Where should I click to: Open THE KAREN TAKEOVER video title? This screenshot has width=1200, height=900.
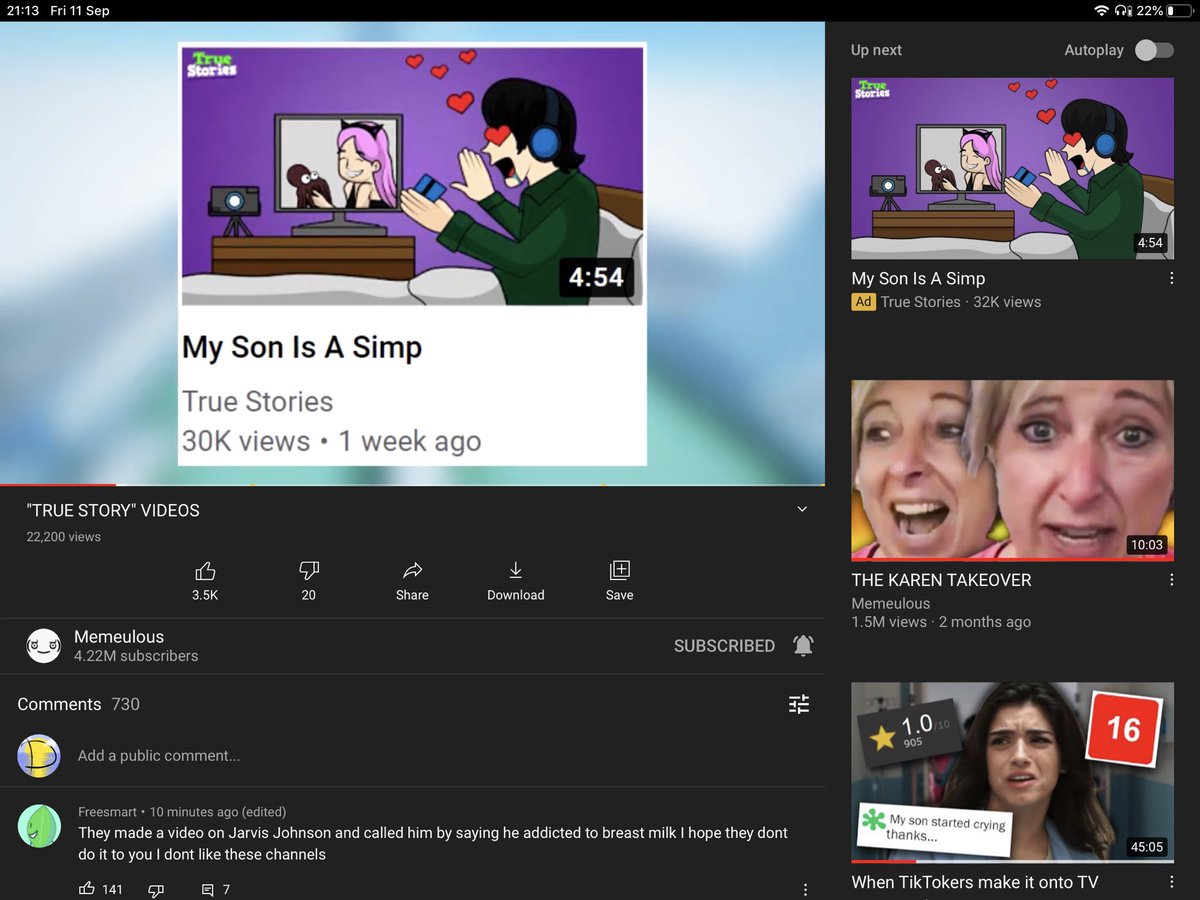[941, 580]
